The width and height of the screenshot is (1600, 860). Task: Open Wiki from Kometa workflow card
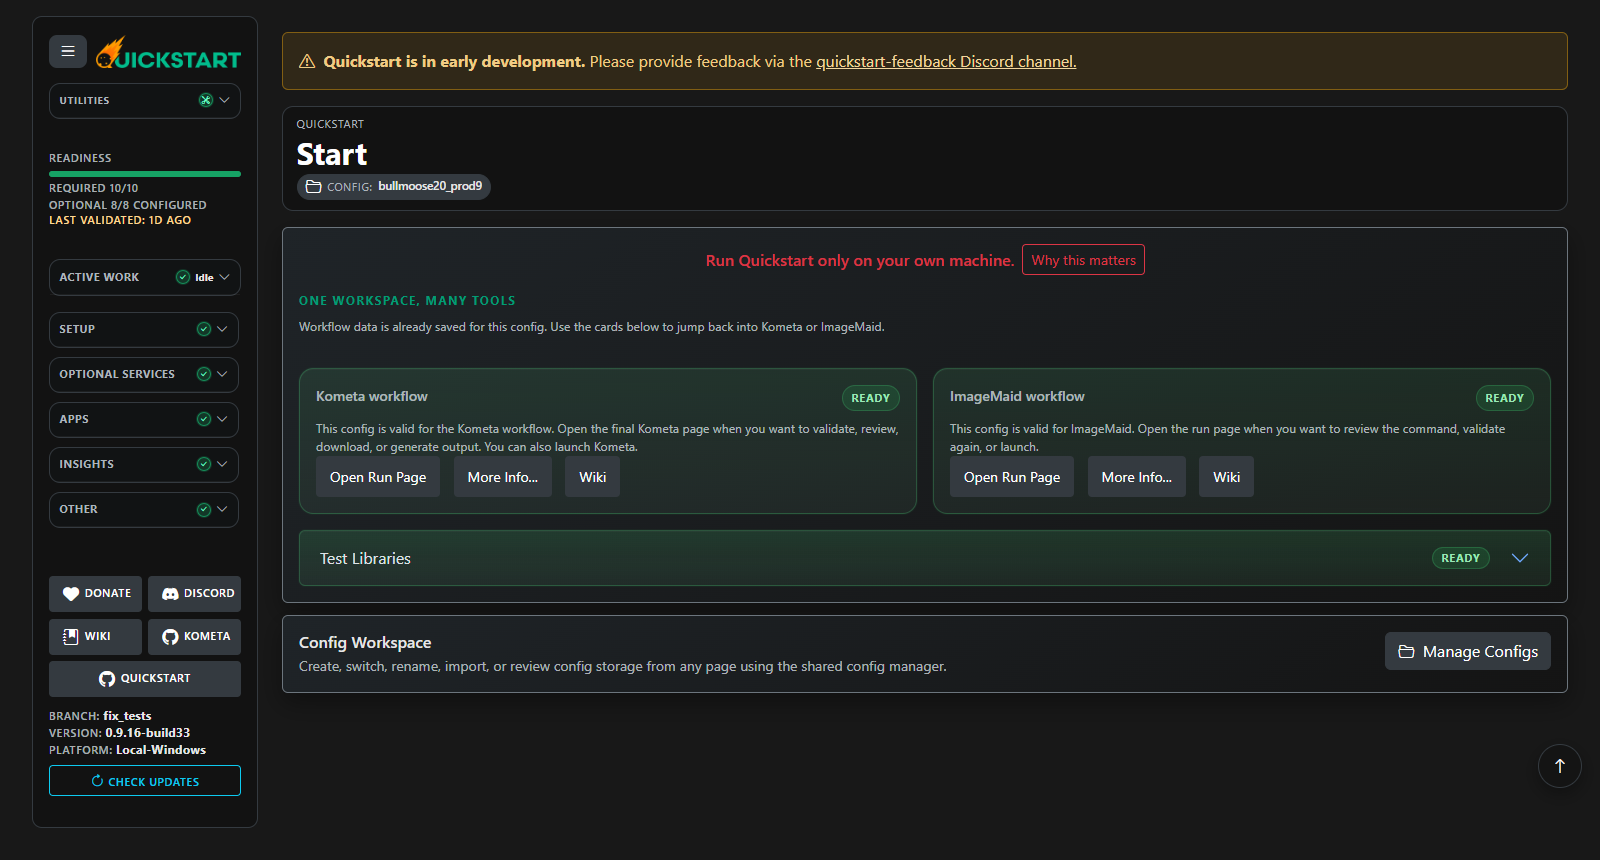tap(593, 477)
